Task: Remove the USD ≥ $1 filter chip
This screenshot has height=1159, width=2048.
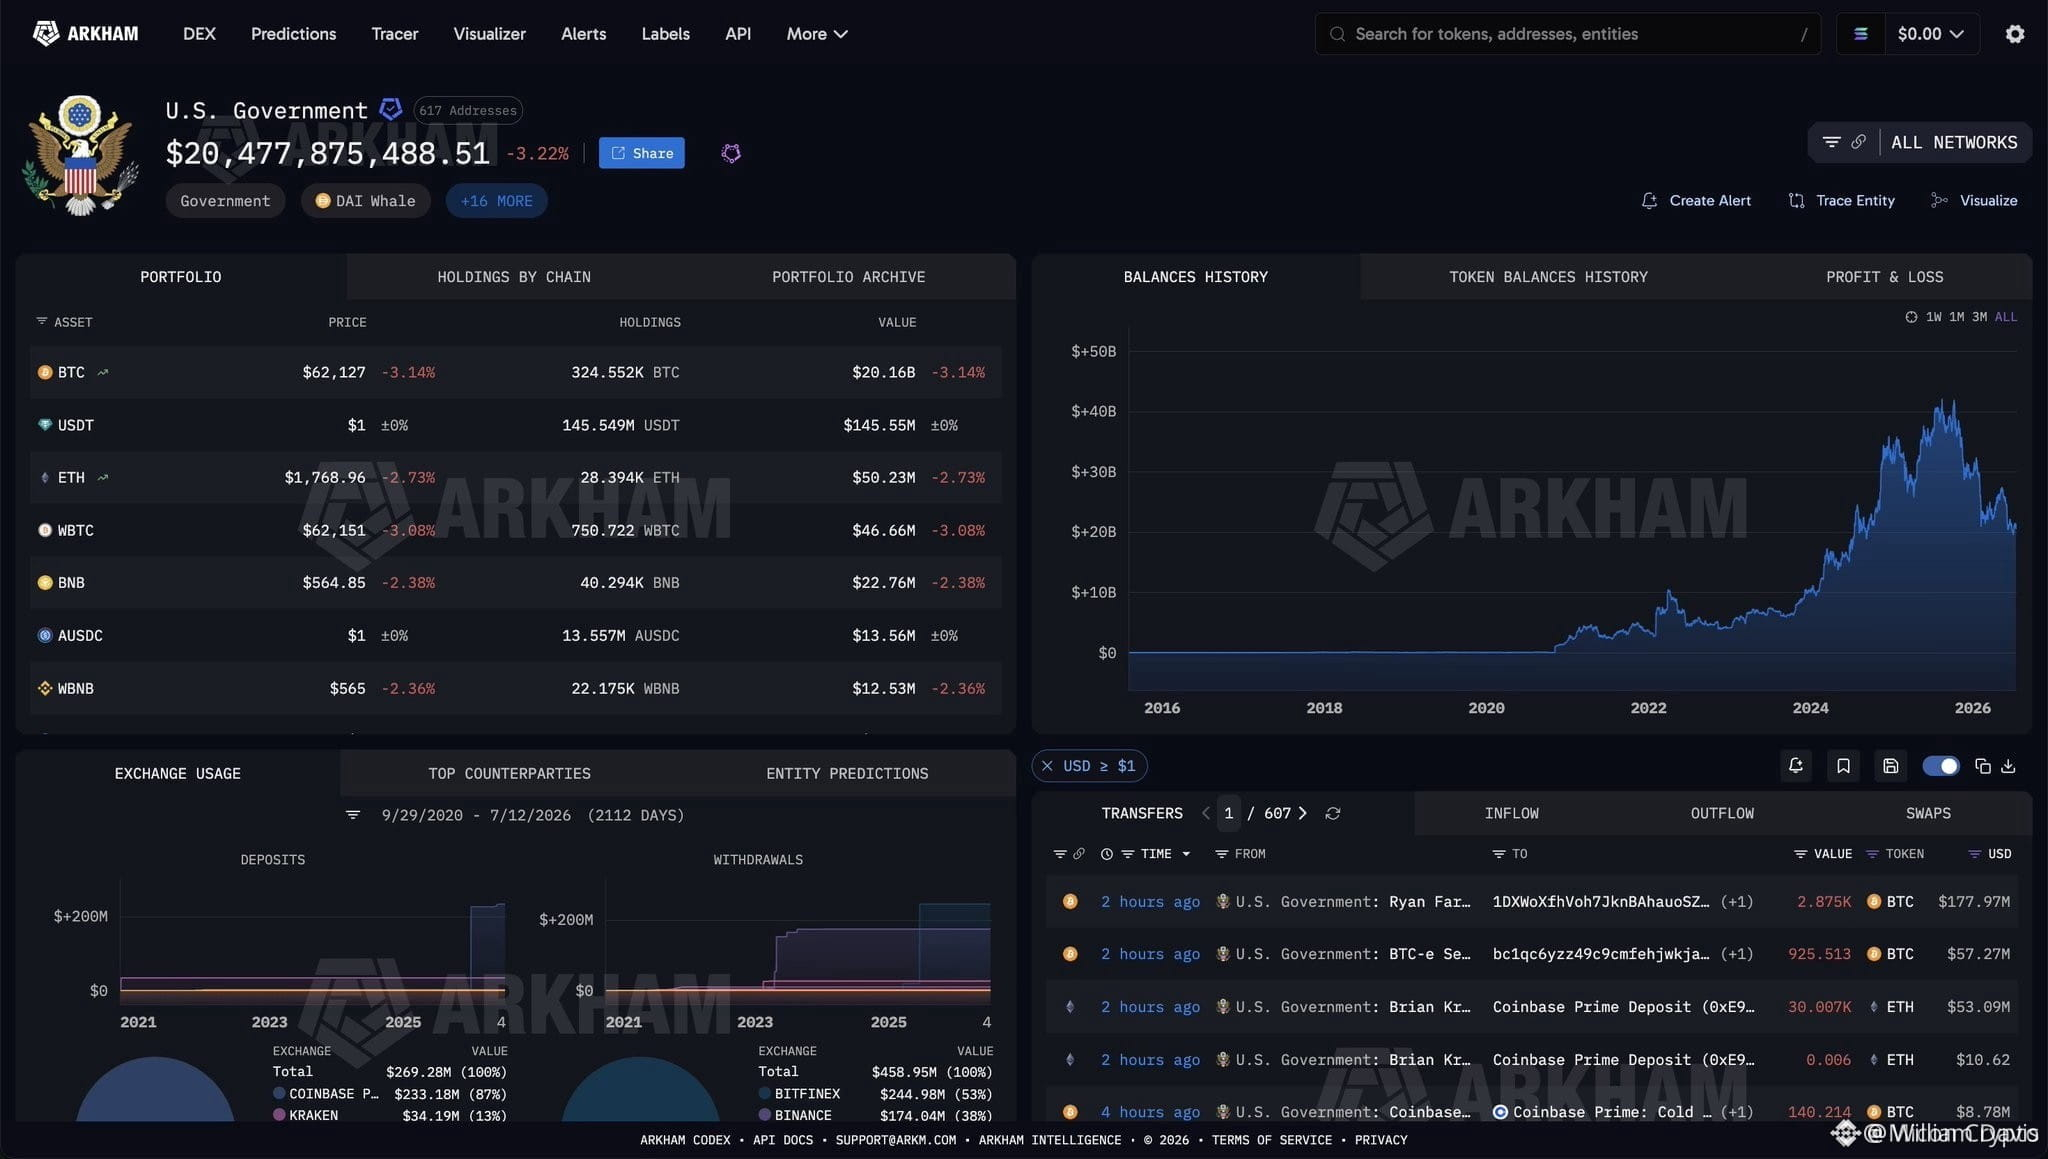Action: tap(1047, 766)
